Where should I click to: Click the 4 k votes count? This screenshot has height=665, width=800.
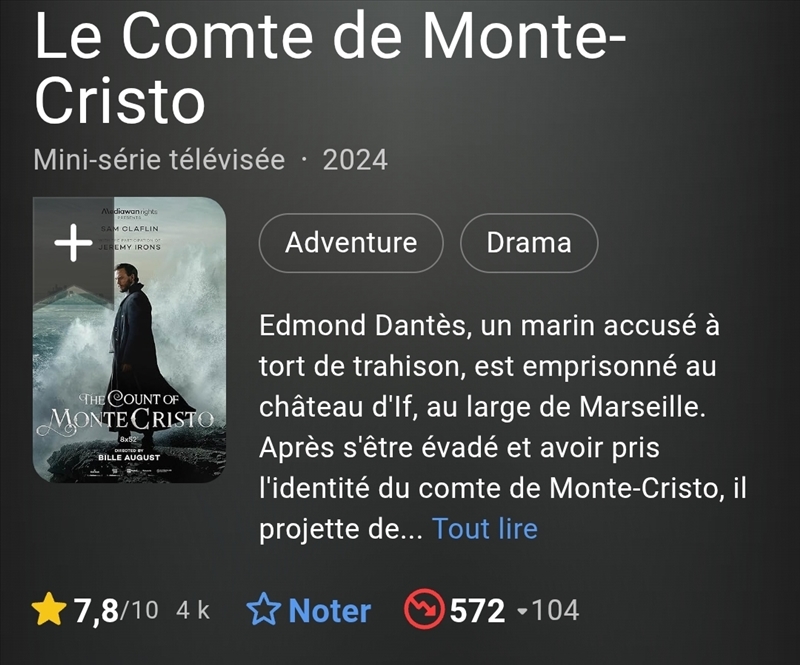[193, 610]
